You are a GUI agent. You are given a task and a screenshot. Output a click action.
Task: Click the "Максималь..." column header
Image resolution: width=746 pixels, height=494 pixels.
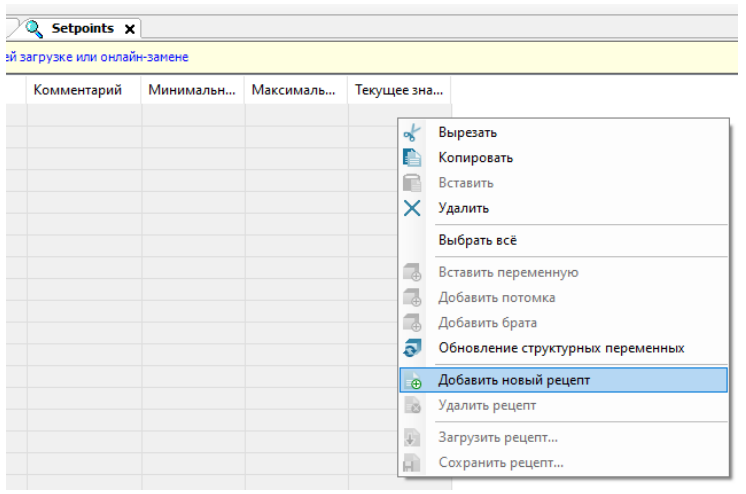tap(294, 90)
